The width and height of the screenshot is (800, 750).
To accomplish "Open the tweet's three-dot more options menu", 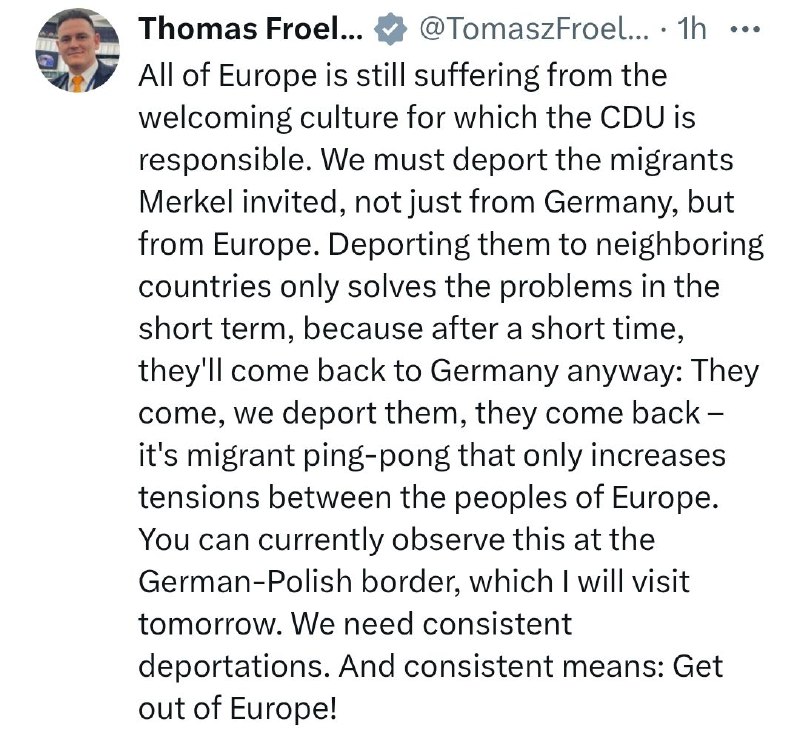I will click(745, 30).
